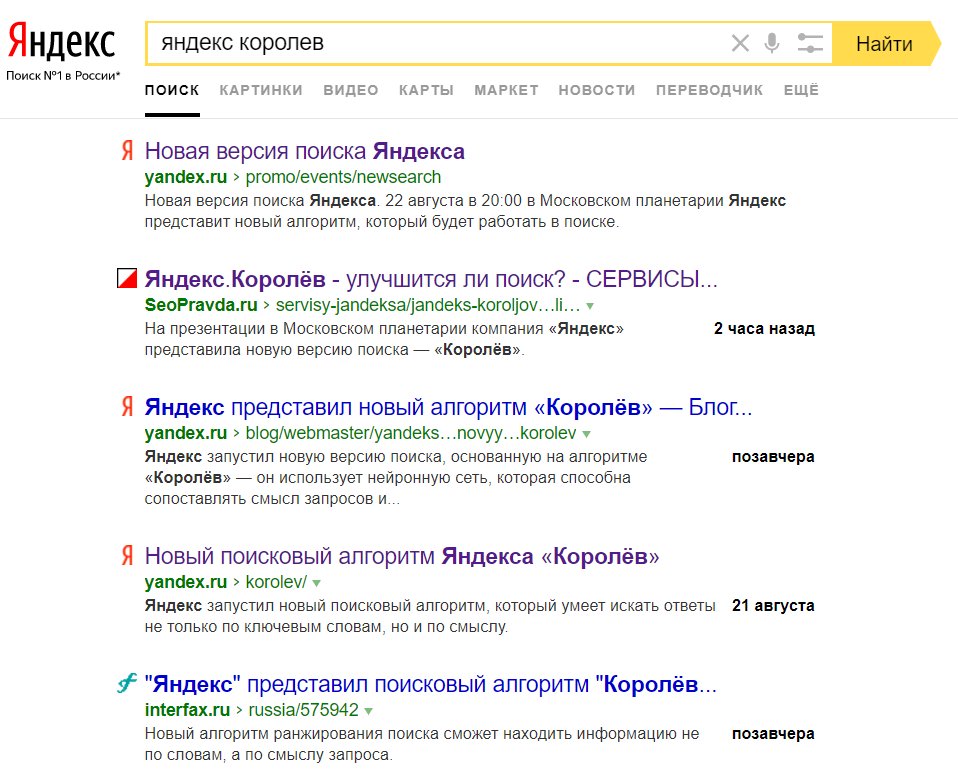Expand dropdown arrow after interfax.ru URL
Viewport: 958px width, 778px height.
click(368, 711)
